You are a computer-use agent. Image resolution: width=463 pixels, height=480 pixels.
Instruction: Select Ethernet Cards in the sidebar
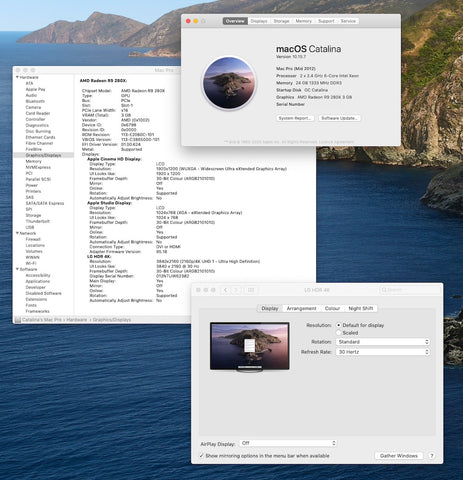[x=40, y=137]
